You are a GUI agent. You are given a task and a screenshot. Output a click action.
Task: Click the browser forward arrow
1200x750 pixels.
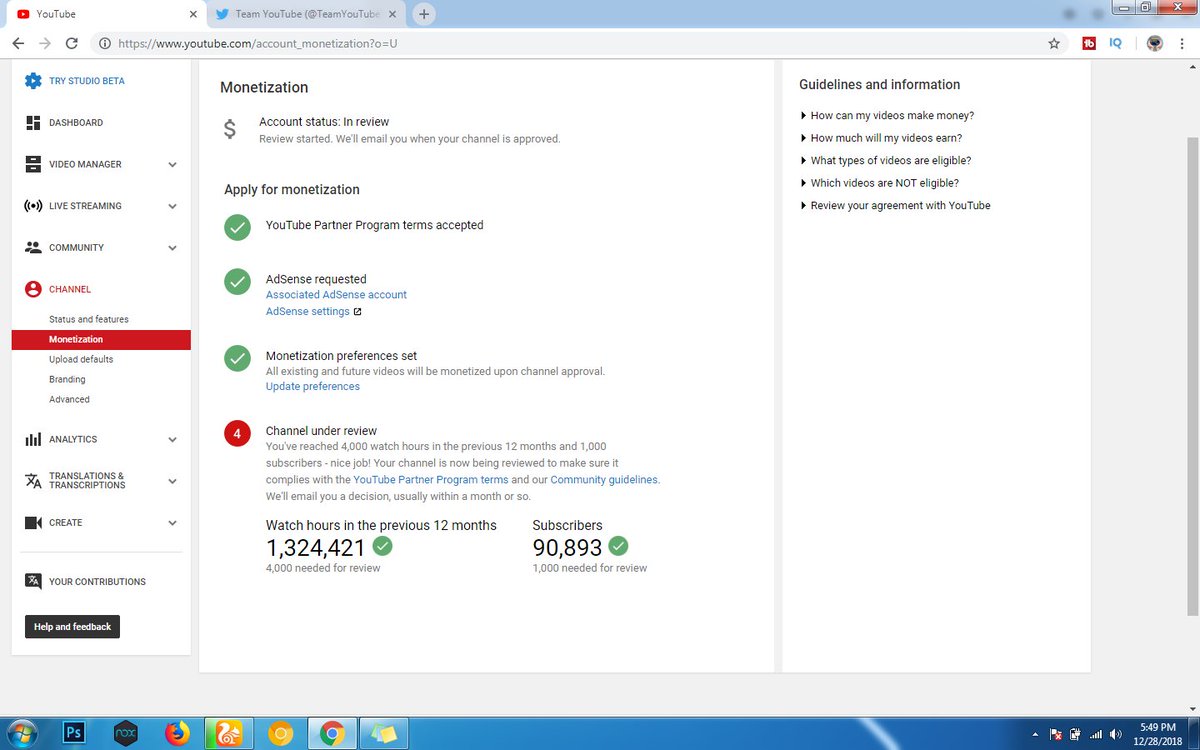click(44, 44)
